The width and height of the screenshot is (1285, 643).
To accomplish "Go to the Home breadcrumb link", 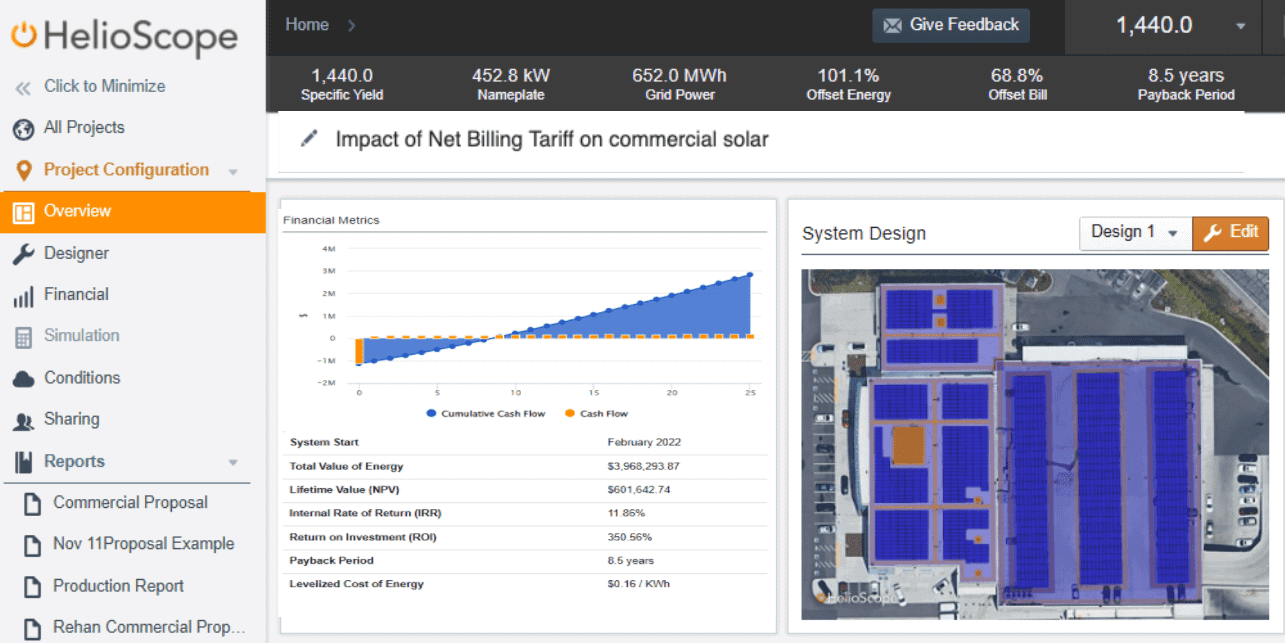I will click(307, 25).
